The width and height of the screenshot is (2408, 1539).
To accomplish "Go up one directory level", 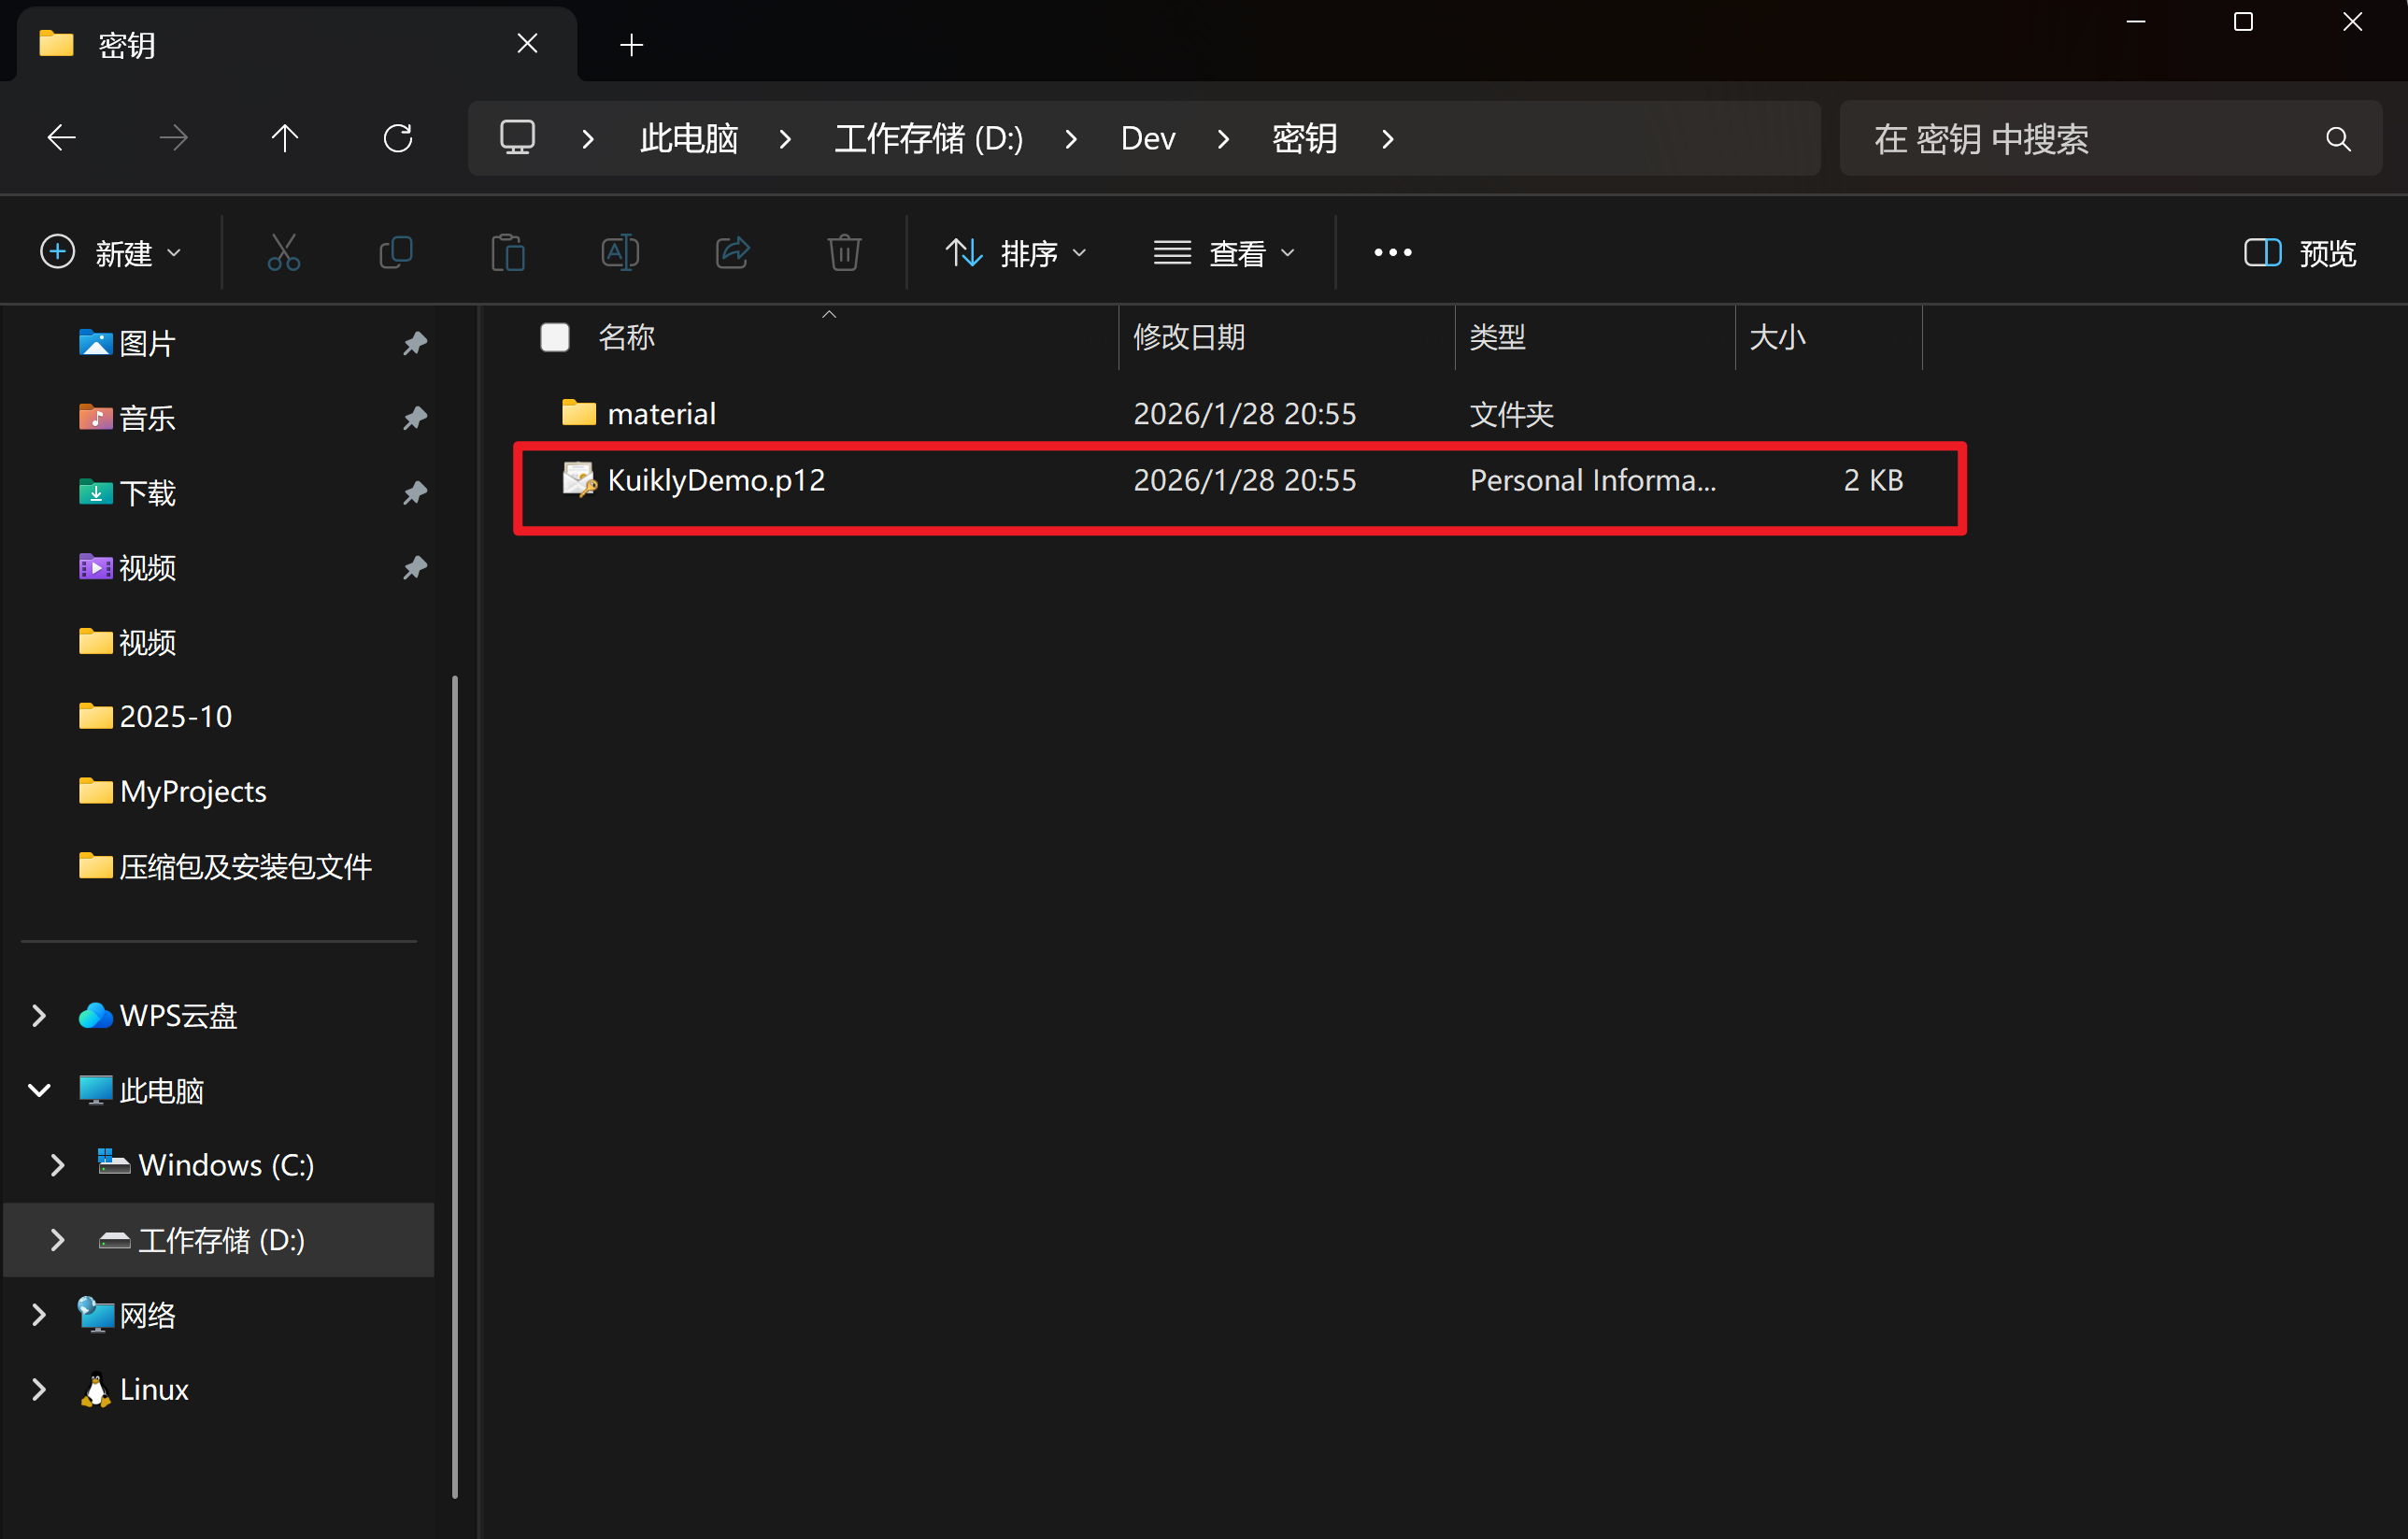I will pos(285,138).
